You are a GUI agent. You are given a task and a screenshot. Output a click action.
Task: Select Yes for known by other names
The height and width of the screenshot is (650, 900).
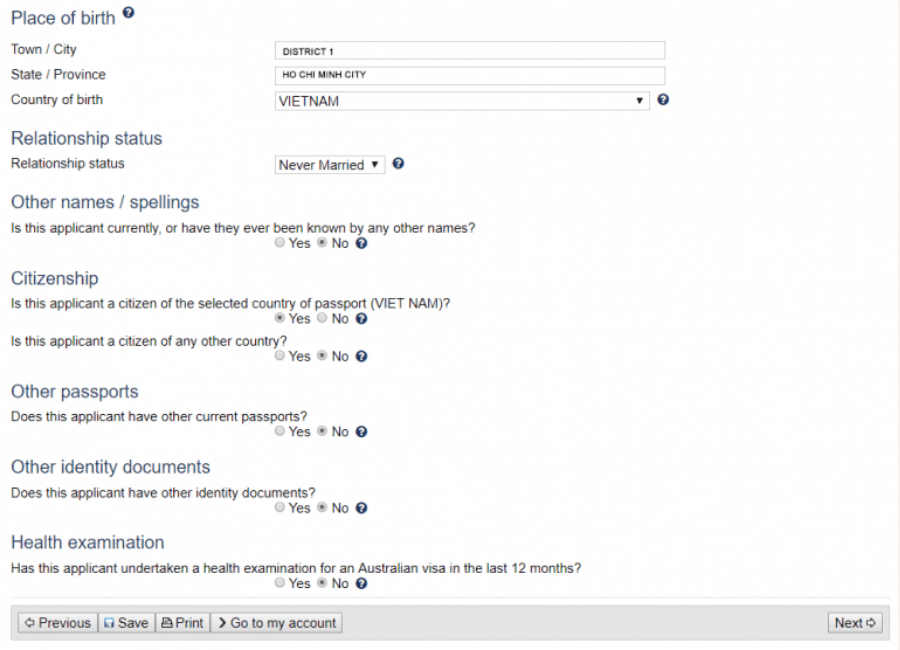[x=280, y=243]
